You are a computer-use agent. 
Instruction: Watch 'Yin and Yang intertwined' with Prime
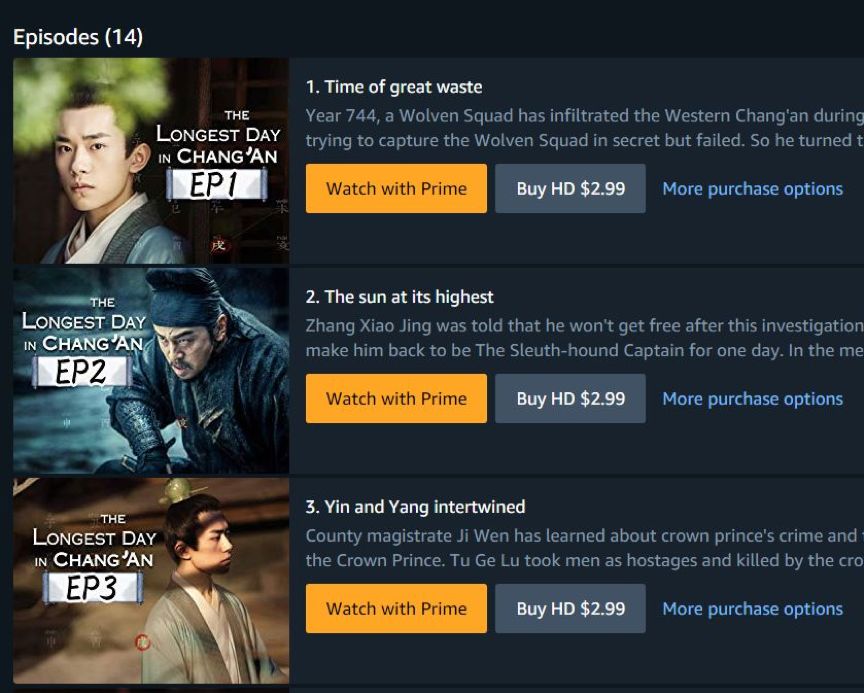pos(396,608)
